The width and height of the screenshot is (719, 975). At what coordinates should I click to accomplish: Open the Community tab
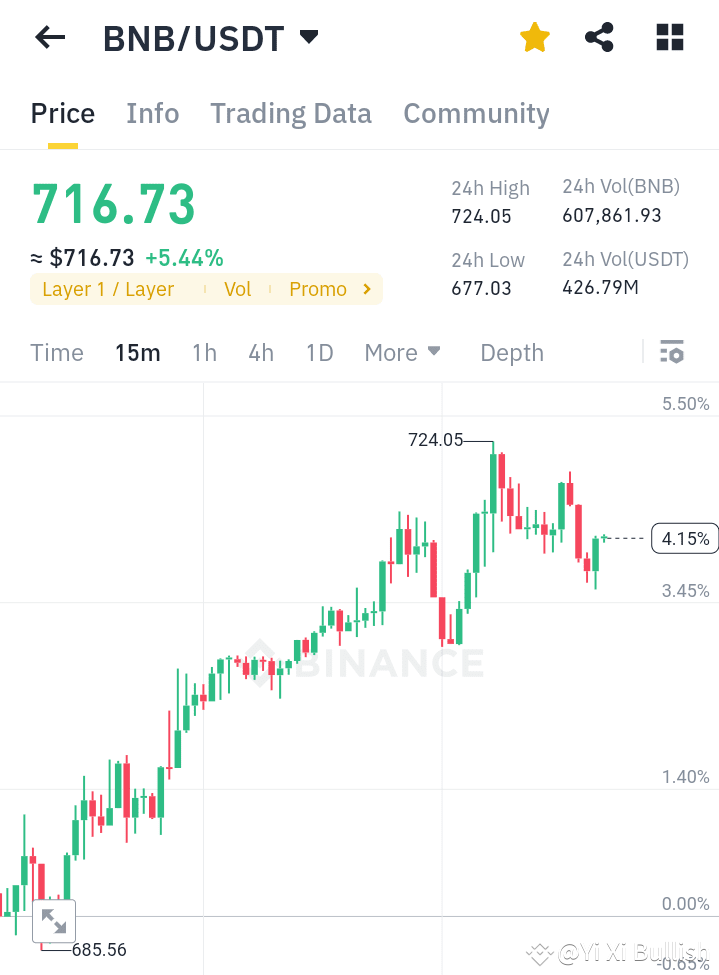[476, 113]
